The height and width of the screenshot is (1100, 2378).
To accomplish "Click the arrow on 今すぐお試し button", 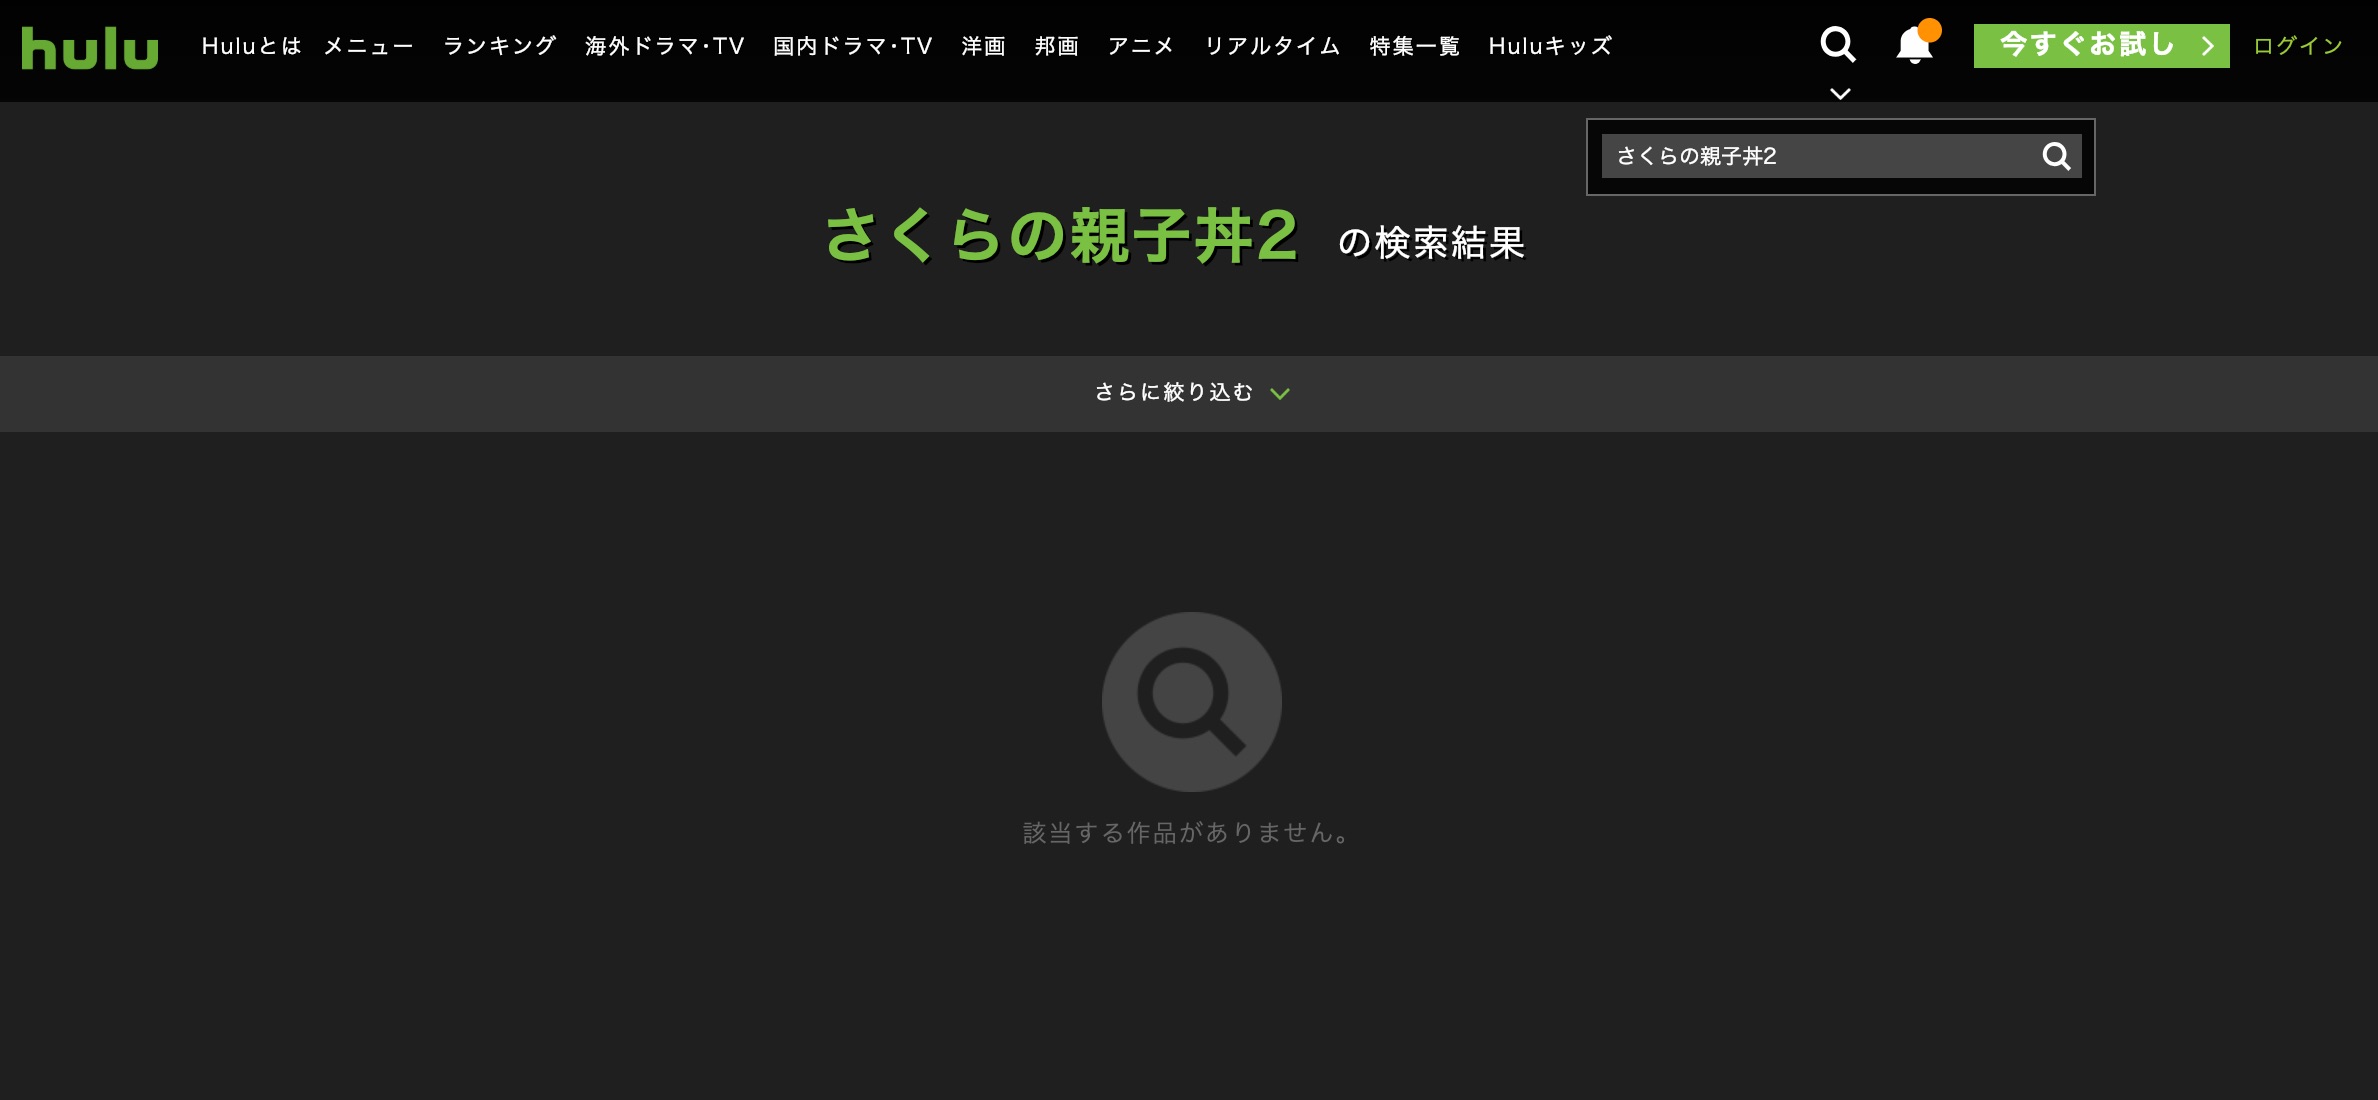I will (2207, 46).
